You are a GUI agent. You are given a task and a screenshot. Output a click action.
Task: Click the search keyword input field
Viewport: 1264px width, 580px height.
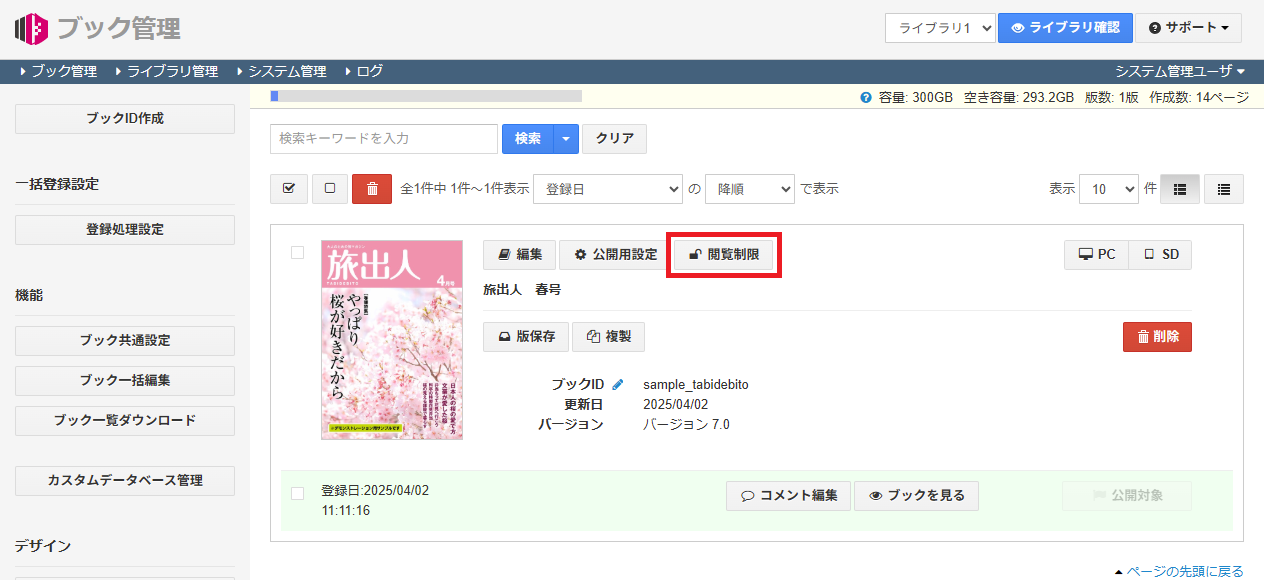[384, 139]
